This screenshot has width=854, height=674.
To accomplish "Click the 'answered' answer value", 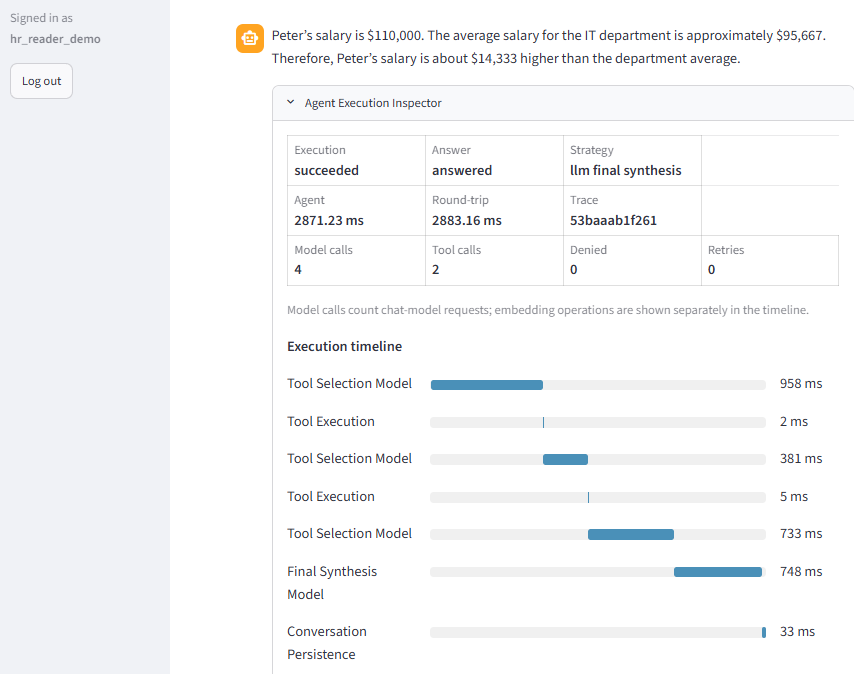I will click(462, 170).
